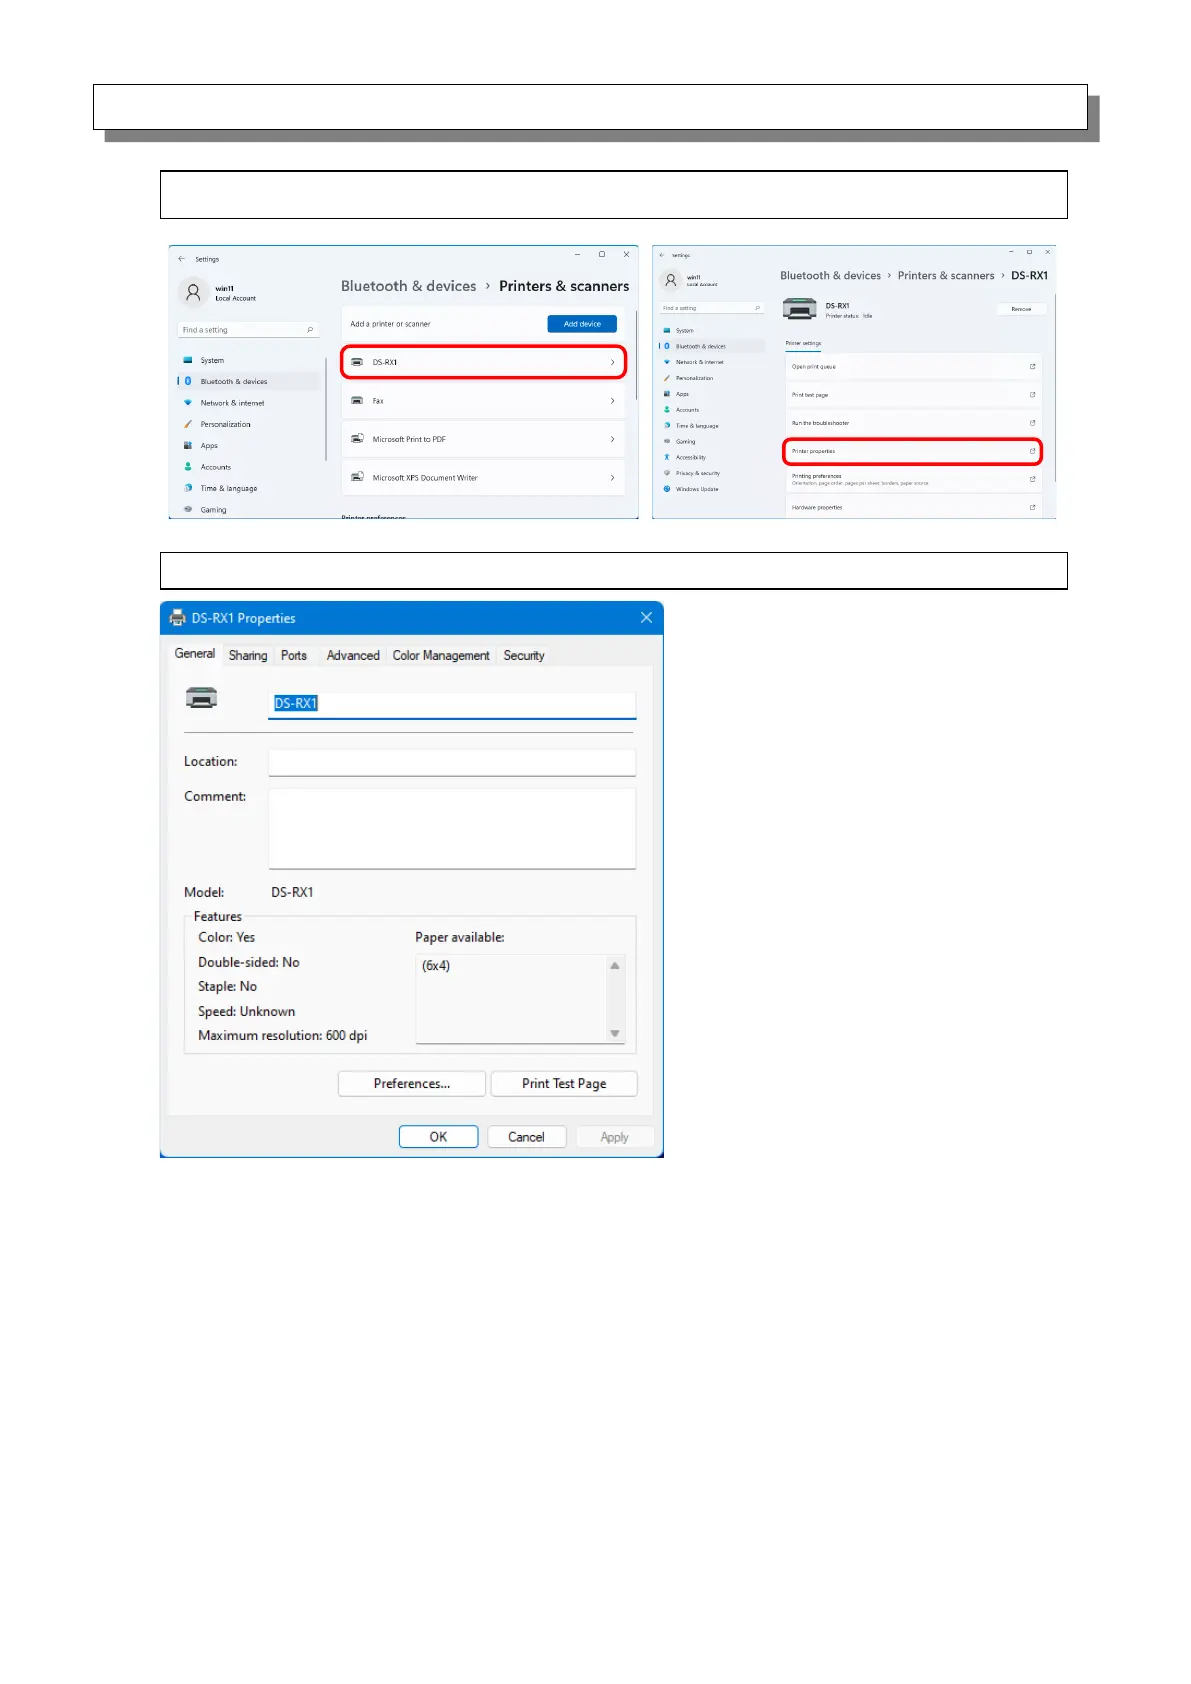Open the Color Management tab
Screen dimensions: 1191x1684
pyautogui.click(x=441, y=656)
